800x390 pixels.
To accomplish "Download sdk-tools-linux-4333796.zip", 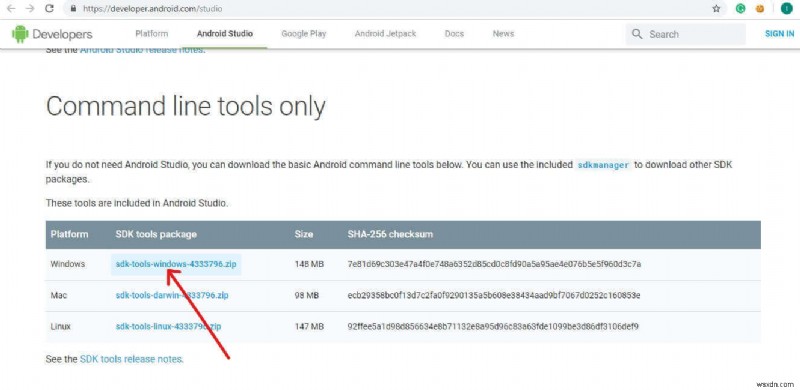I will coord(168,326).
